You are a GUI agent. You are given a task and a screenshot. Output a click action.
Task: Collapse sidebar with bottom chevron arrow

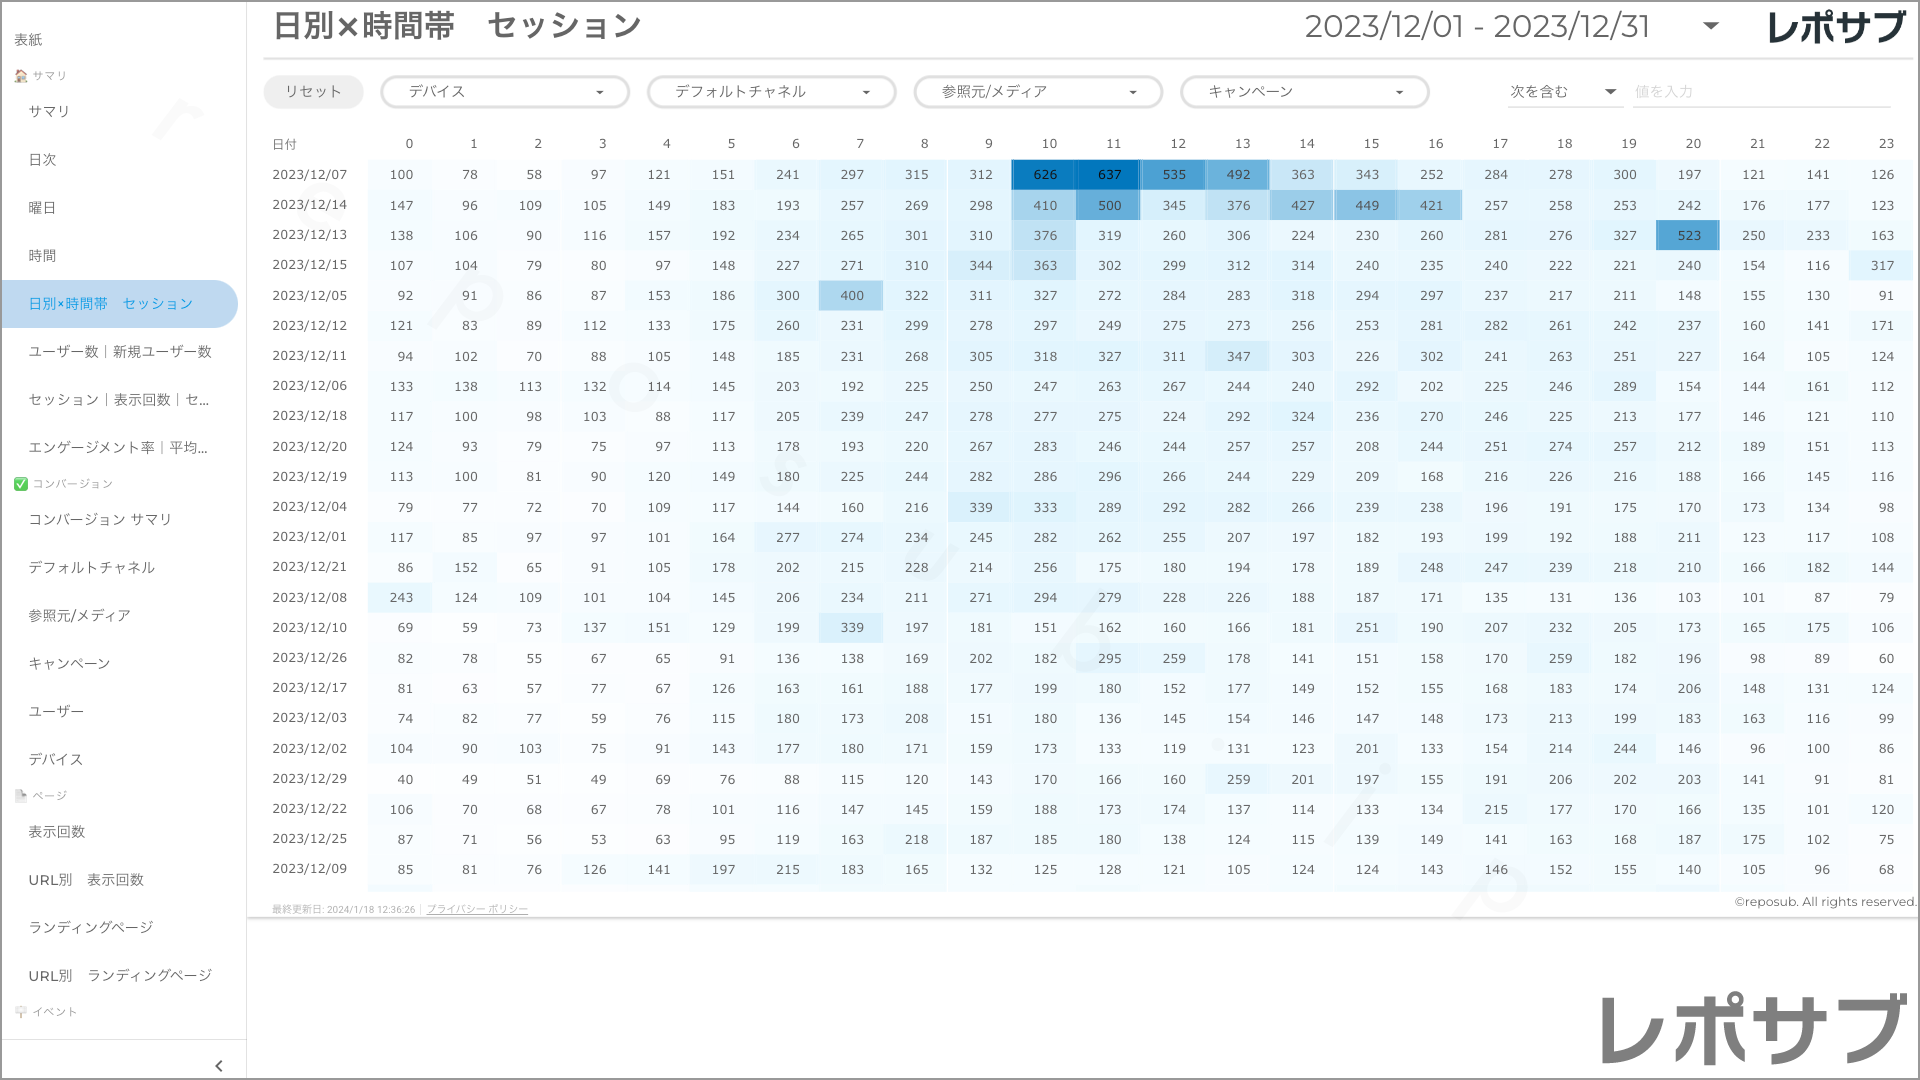218,1066
